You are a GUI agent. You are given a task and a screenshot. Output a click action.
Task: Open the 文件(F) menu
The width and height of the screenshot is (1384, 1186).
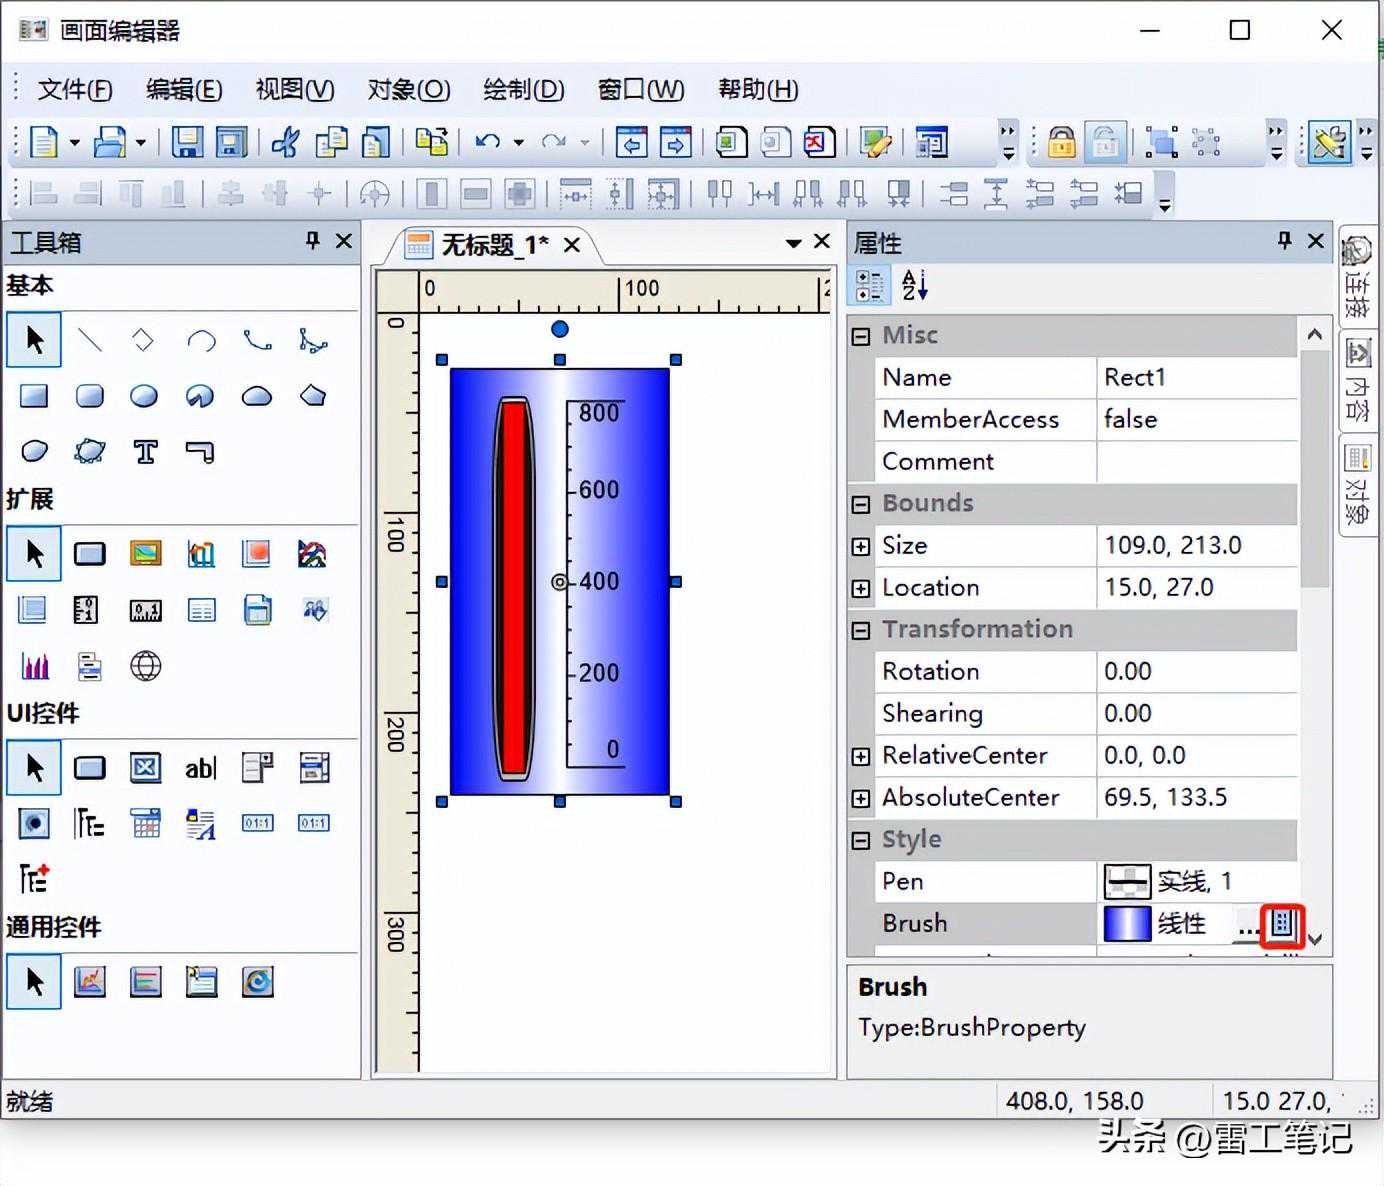(75, 90)
